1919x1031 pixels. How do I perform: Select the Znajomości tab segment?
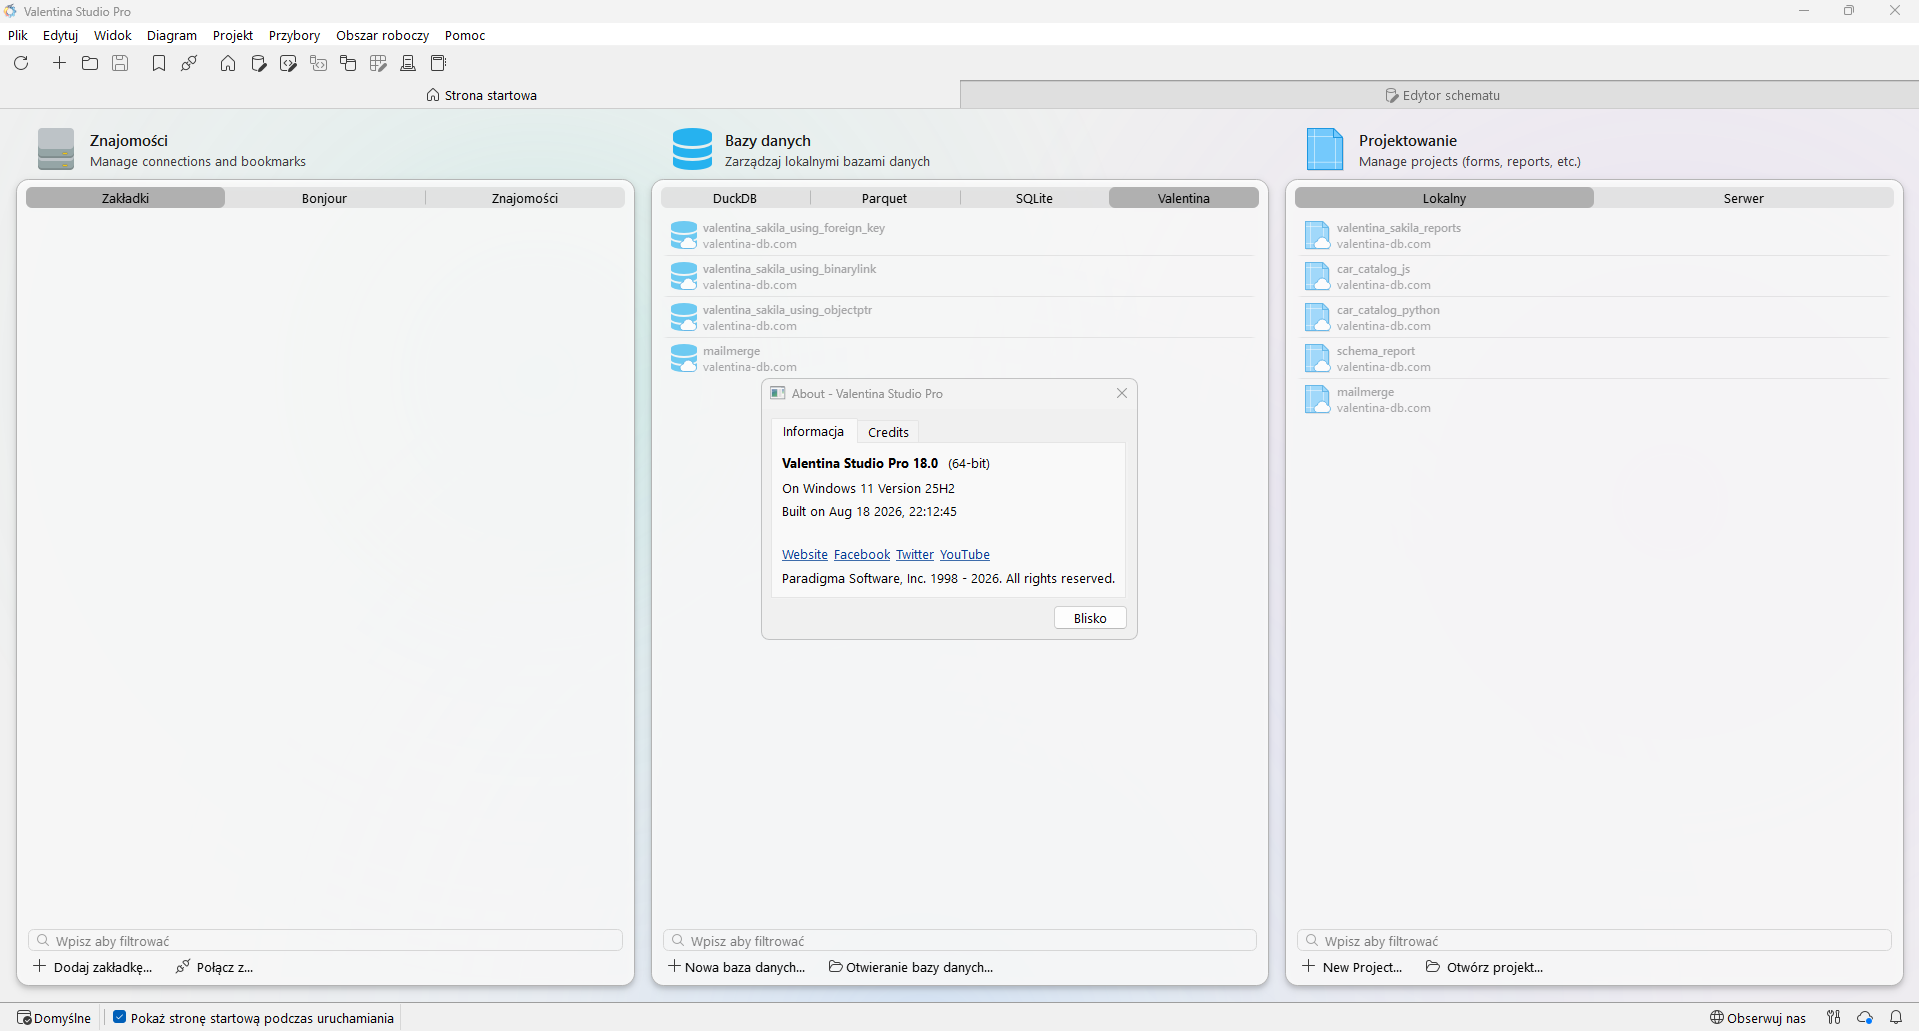pyautogui.click(x=525, y=198)
